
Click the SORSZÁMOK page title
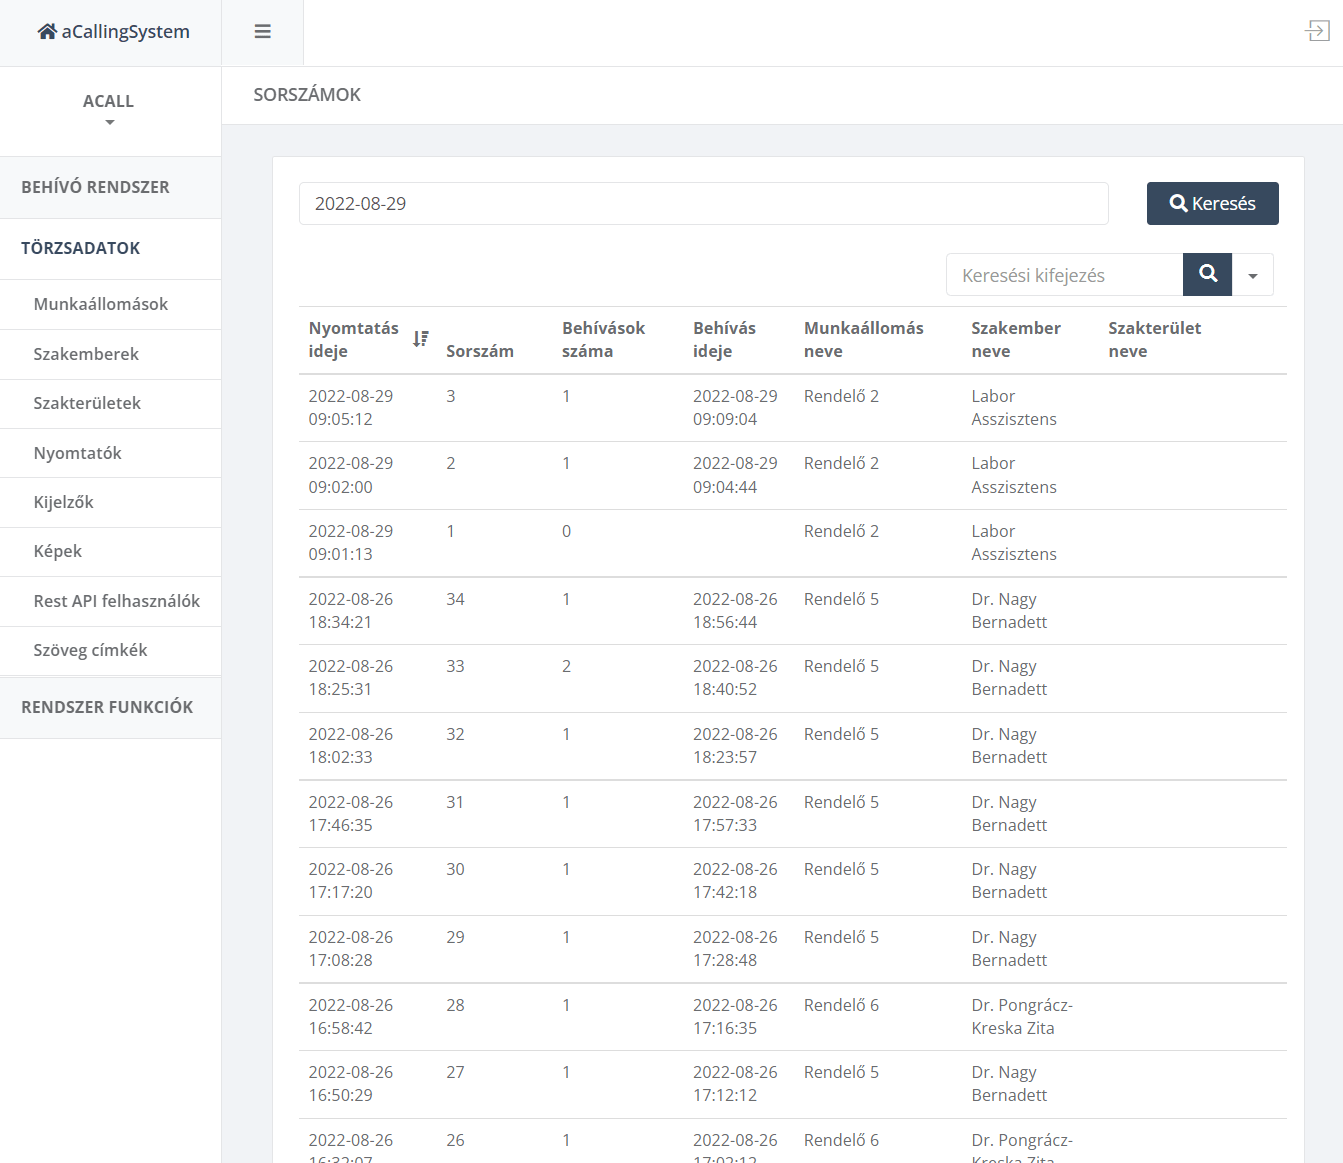[x=307, y=95]
